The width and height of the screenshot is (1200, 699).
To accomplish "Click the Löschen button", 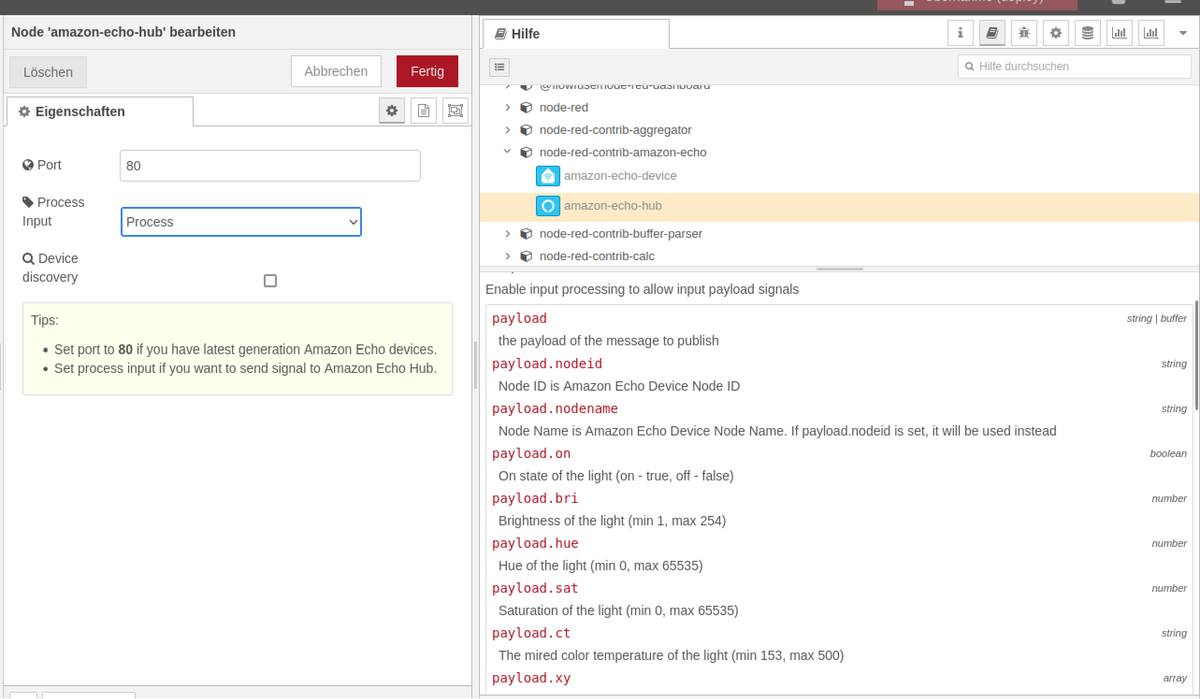I will (x=48, y=72).
